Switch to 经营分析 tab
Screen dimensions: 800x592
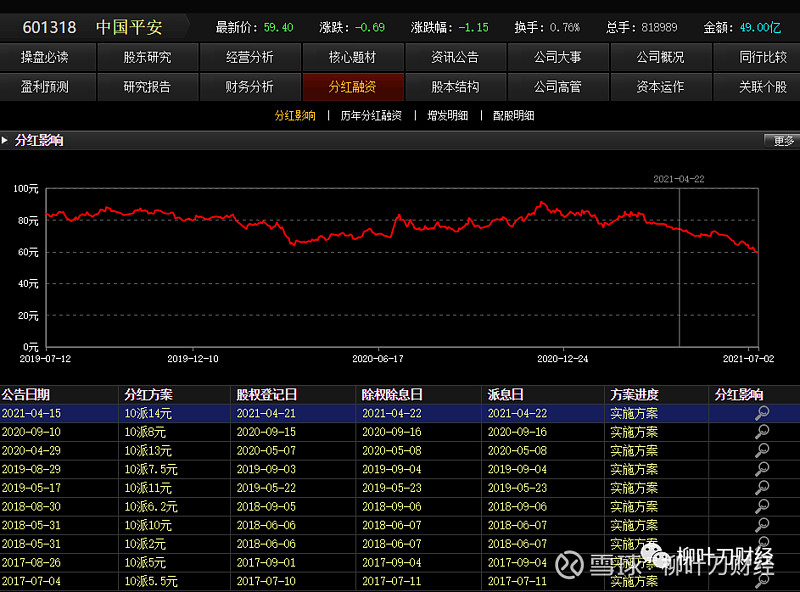click(x=250, y=57)
